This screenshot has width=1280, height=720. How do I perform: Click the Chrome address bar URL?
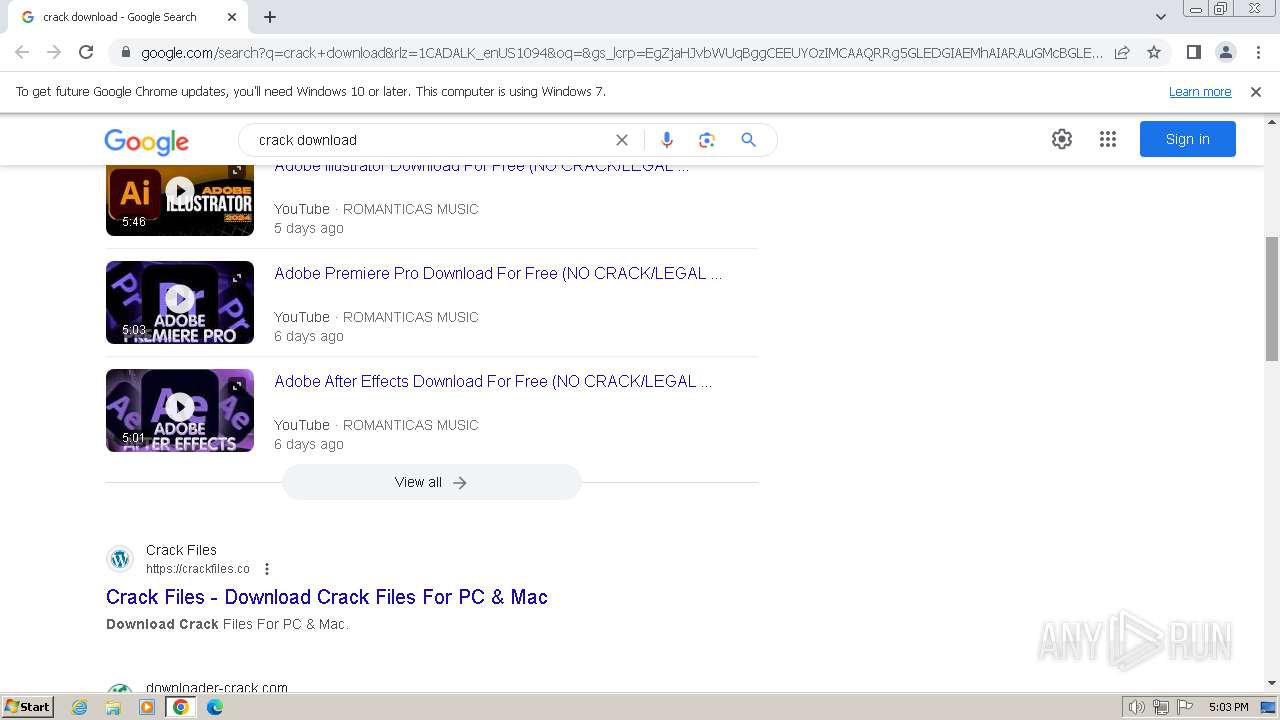coord(620,53)
